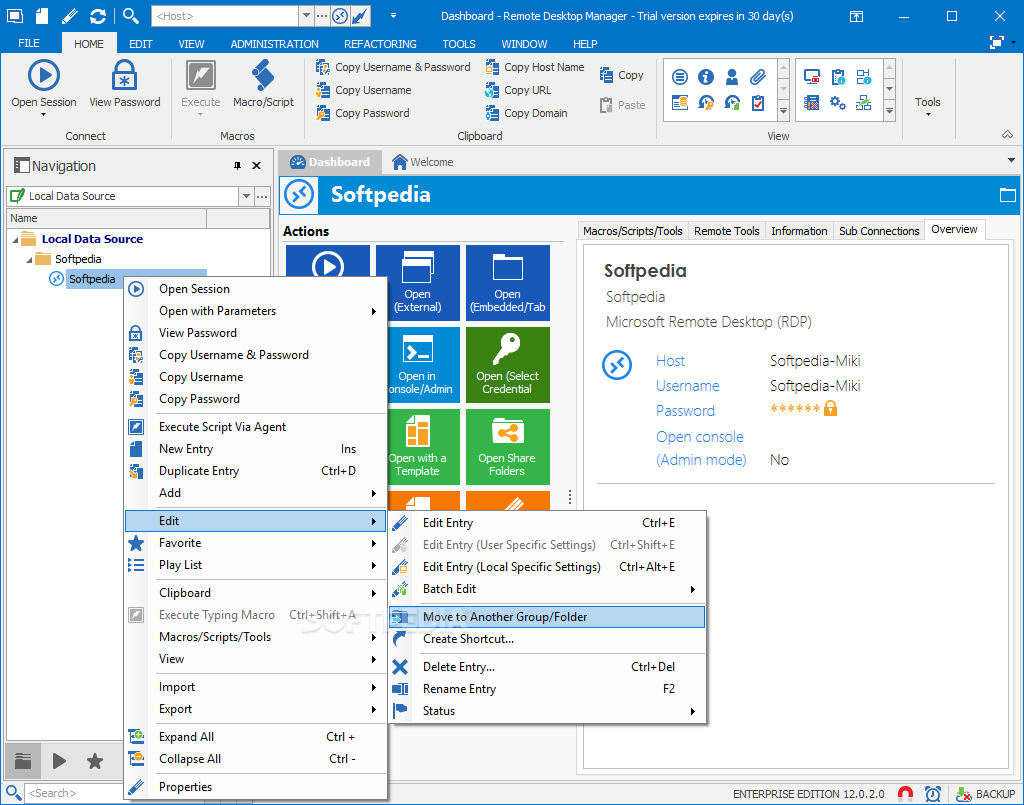1024x805 pixels.
Task: Click the Copy button in the ribbon
Action: [x=622, y=75]
